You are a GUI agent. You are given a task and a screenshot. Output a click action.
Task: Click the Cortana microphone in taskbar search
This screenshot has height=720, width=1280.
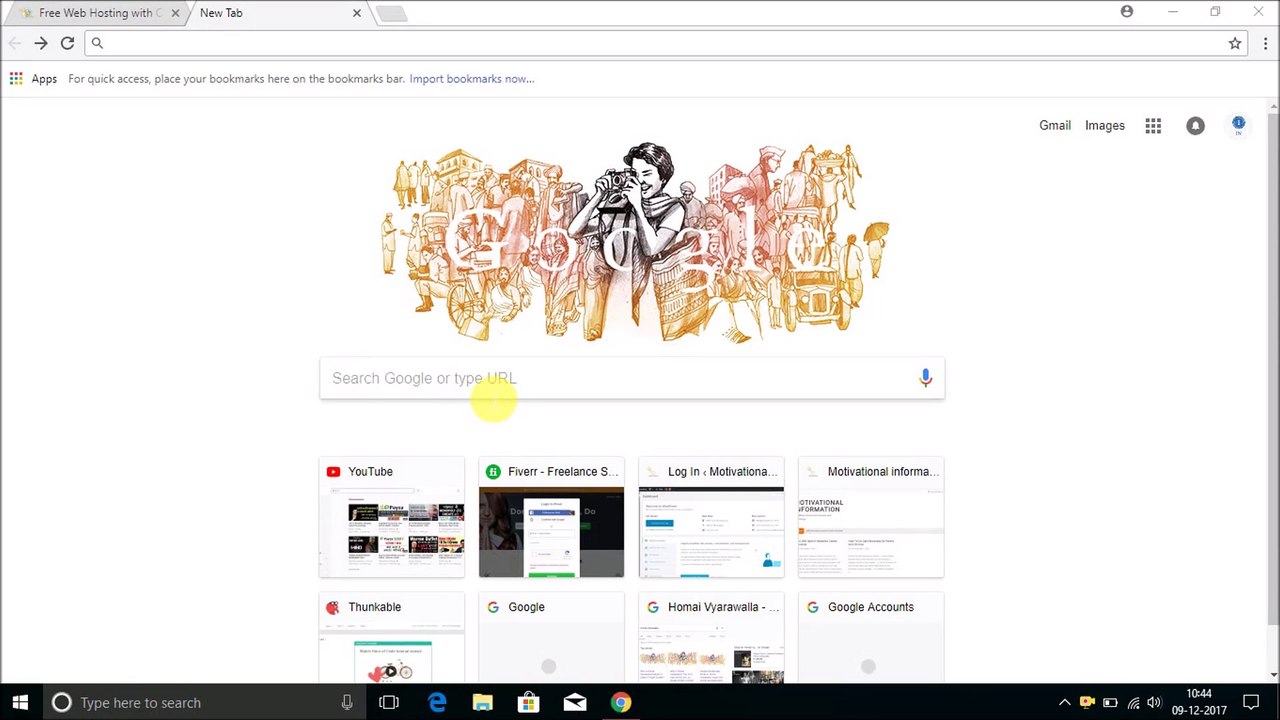tap(347, 702)
